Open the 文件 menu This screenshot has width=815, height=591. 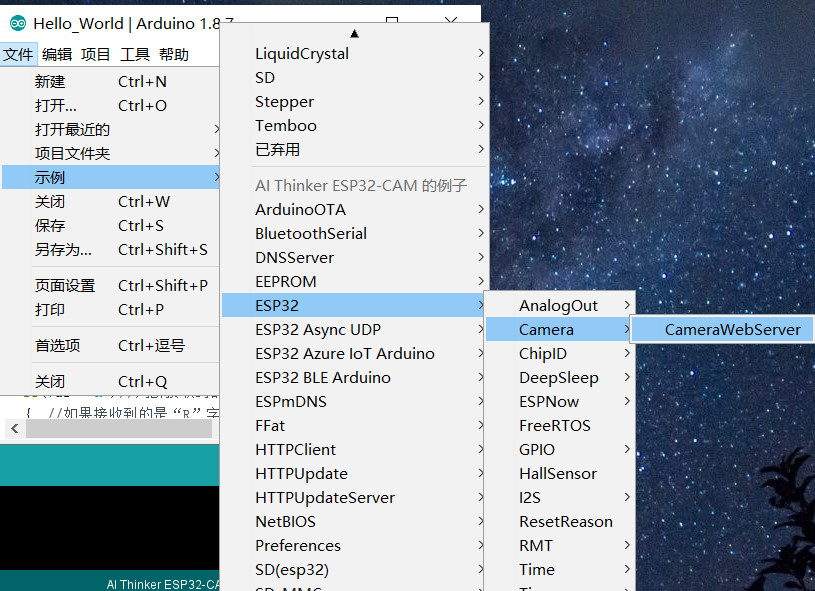18,54
